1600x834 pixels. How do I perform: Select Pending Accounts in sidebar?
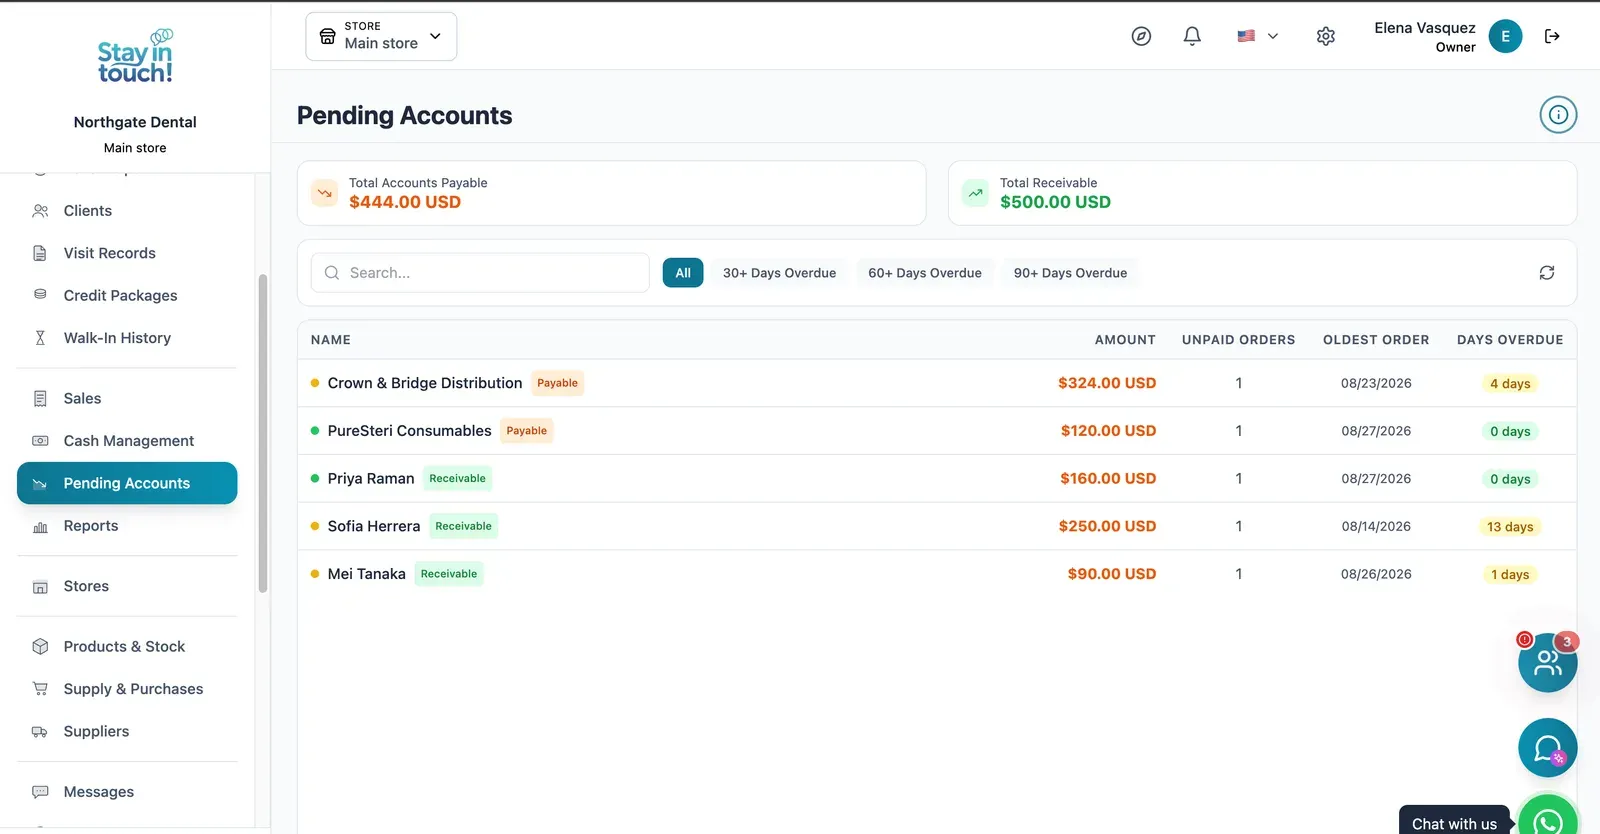(x=127, y=483)
